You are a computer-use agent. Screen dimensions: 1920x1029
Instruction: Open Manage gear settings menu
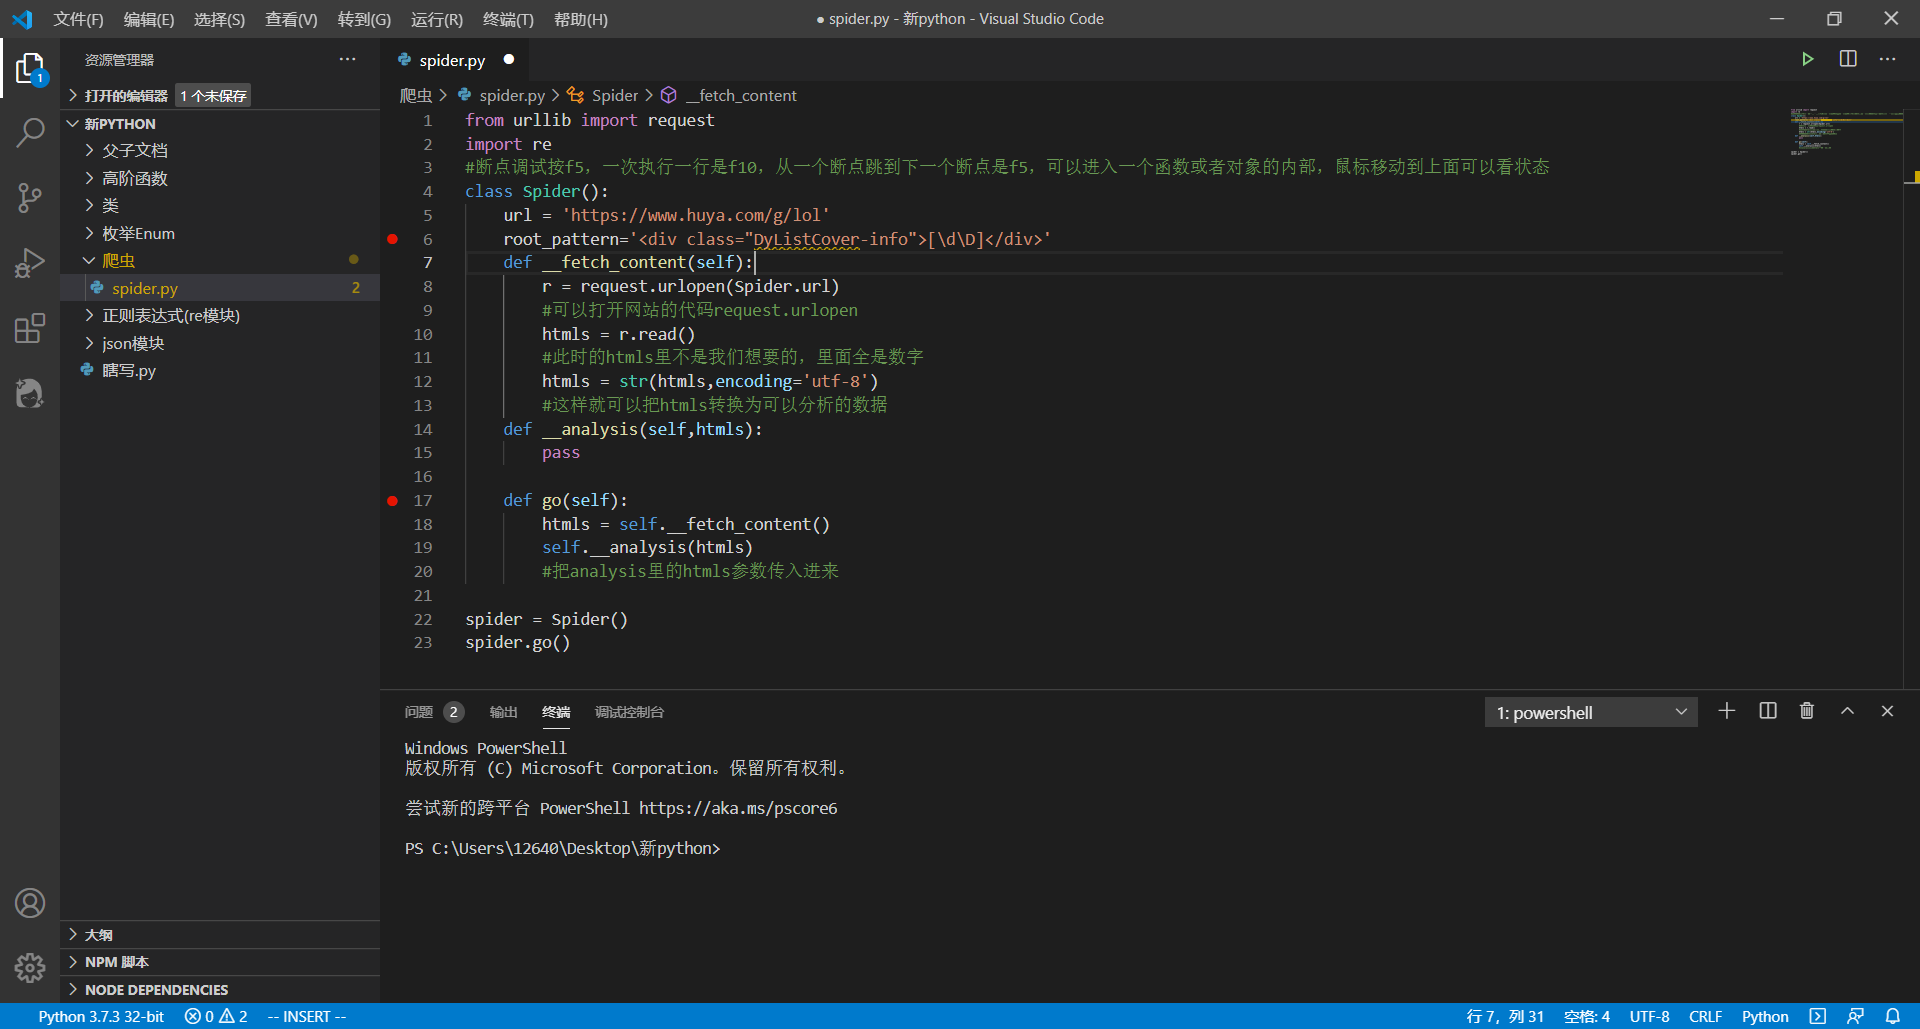point(30,967)
